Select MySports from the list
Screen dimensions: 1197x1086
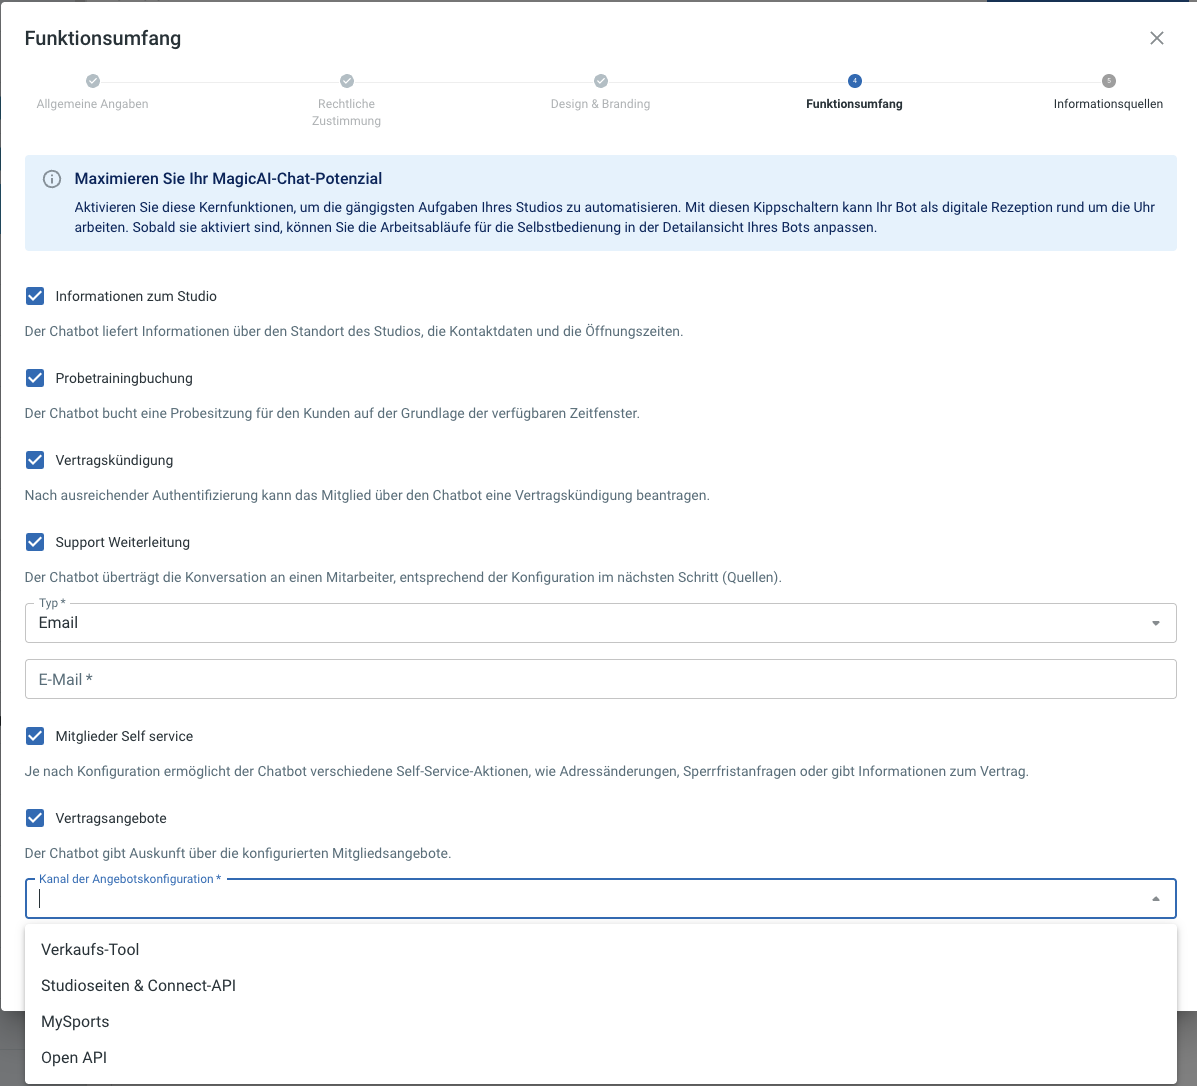tap(601, 1021)
